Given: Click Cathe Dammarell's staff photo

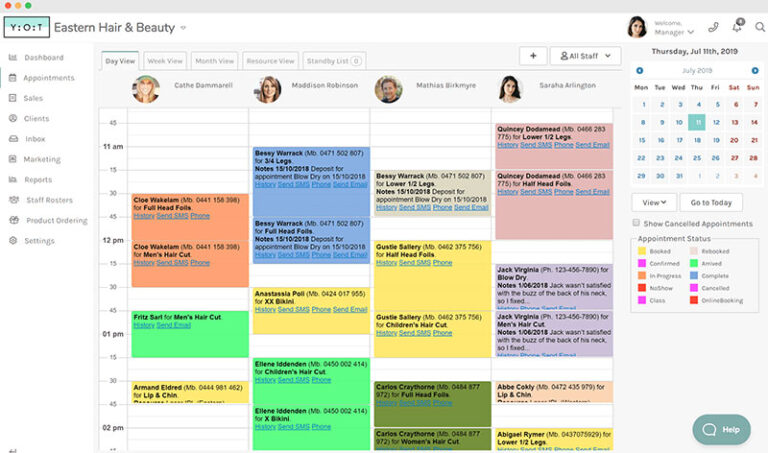Looking at the screenshot, I should 145,89.
